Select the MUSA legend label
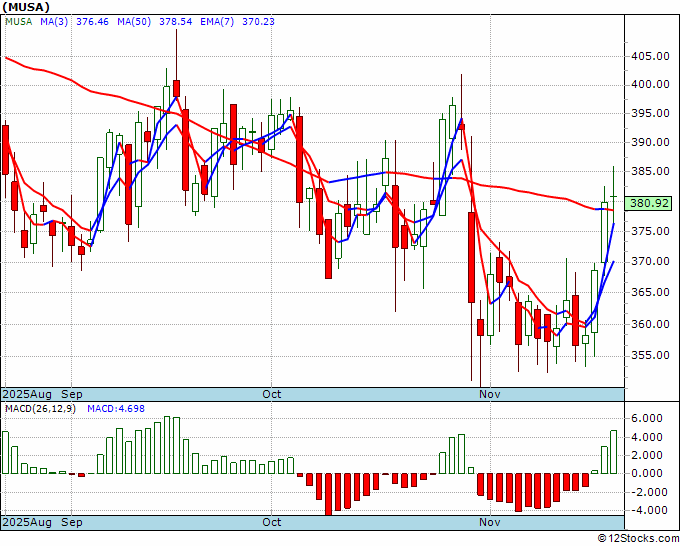This screenshot has height=546, width=680. coord(19,21)
